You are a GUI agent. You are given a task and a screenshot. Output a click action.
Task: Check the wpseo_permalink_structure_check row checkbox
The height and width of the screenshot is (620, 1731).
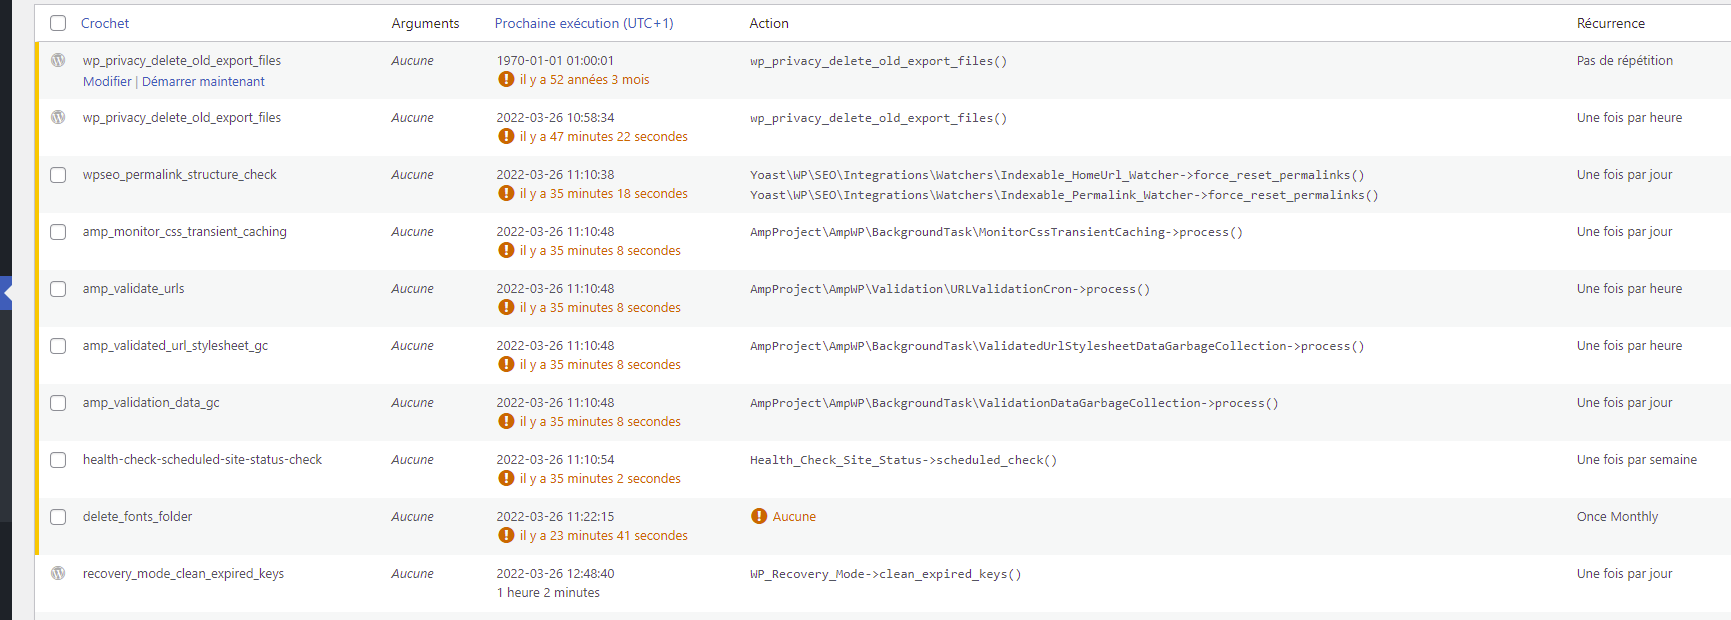[58, 175]
